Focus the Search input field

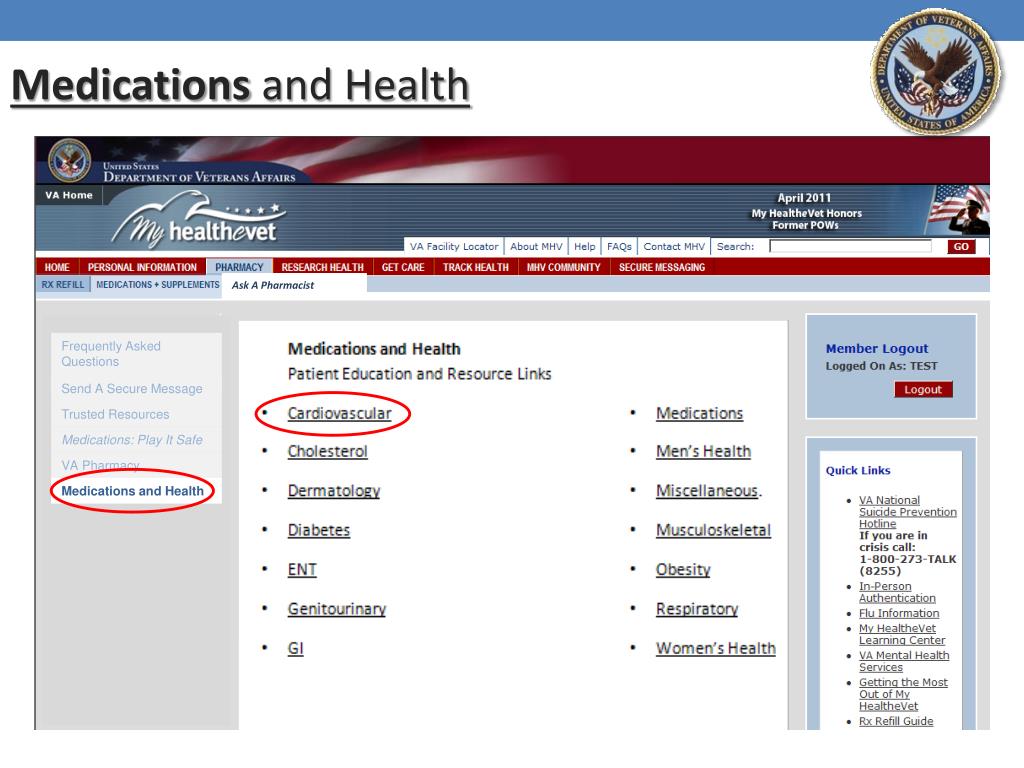(851, 246)
